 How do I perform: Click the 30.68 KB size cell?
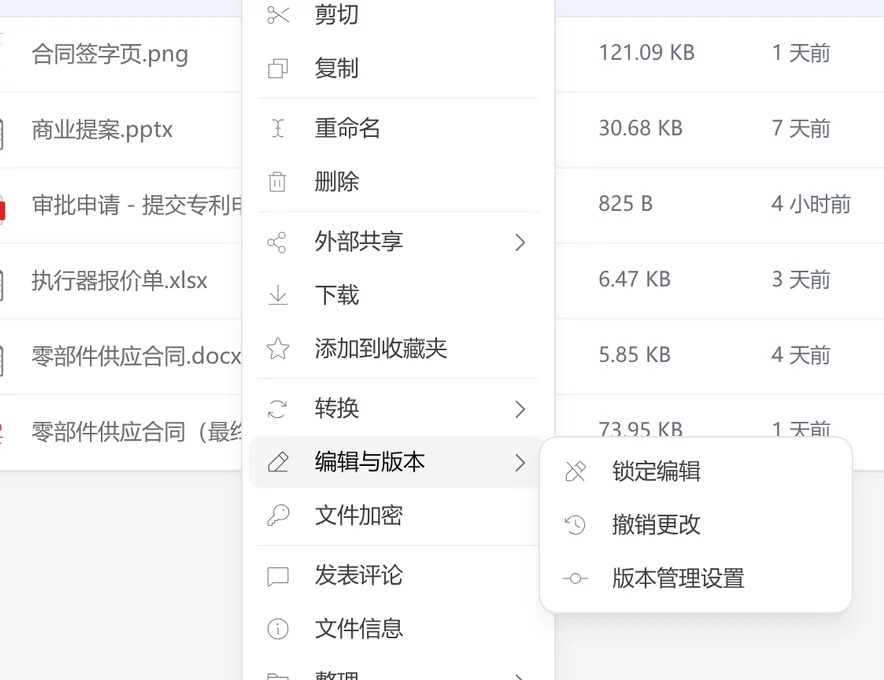(640, 129)
